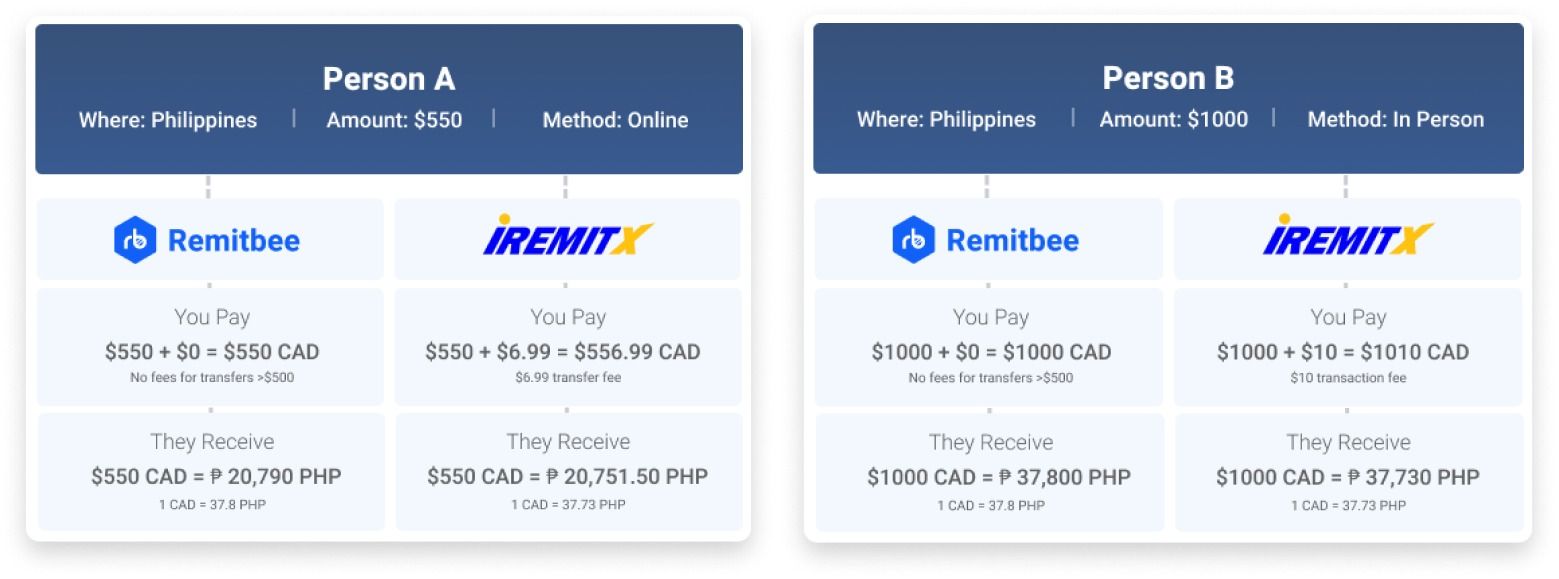Click Where: Philippines in Person A header
Image resolution: width=1559 pixels, height=579 pixels.
168,120
